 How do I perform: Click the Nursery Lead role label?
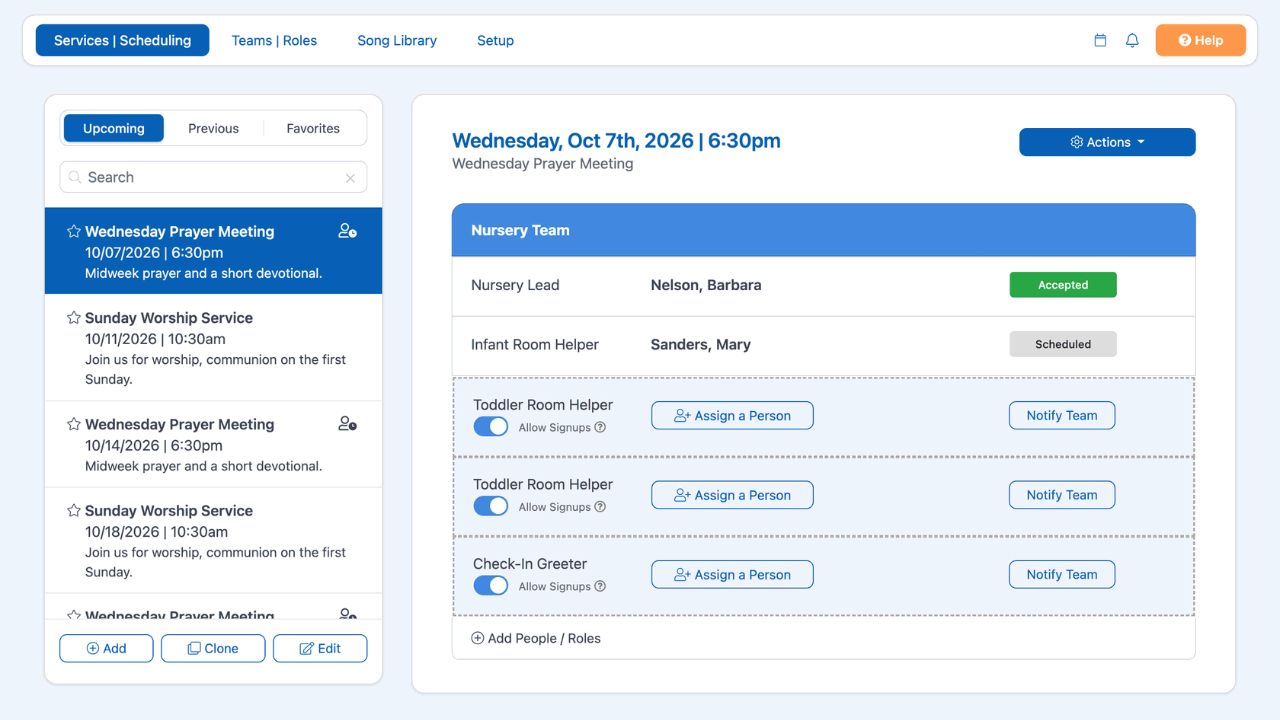coord(515,285)
